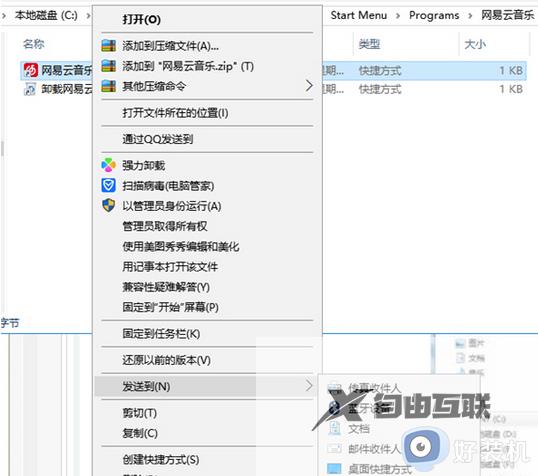This screenshot has height=476, width=538.
Task: Choose 以管理员身份运行(A)
Action: click(x=172, y=206)
